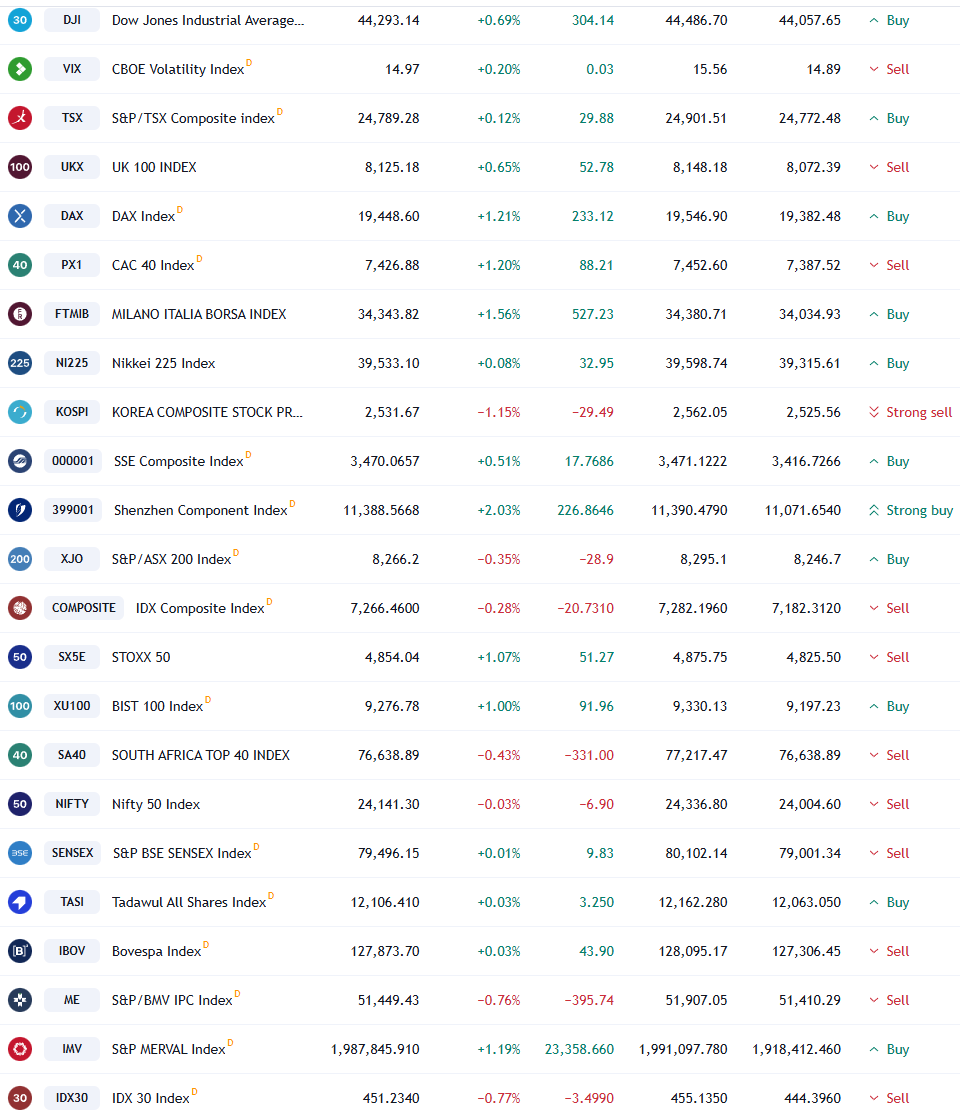Open the Shenzhen Component Index link
960x1112 pixels.
tap(201, 510)
